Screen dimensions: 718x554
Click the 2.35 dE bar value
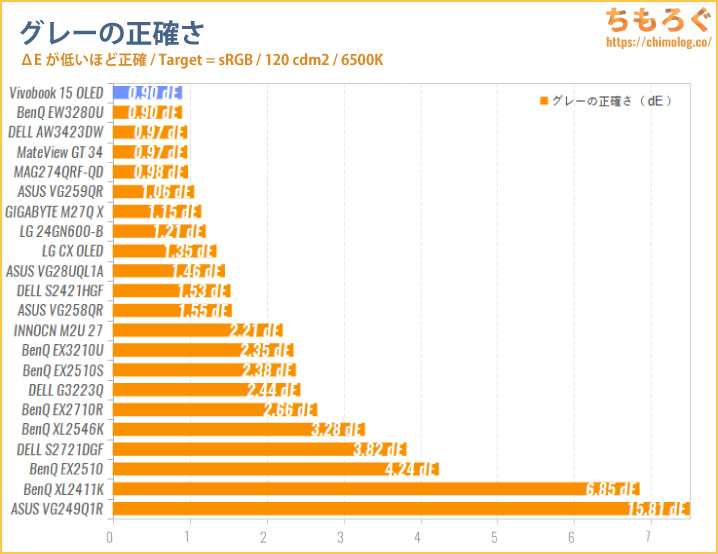point(267,350)
